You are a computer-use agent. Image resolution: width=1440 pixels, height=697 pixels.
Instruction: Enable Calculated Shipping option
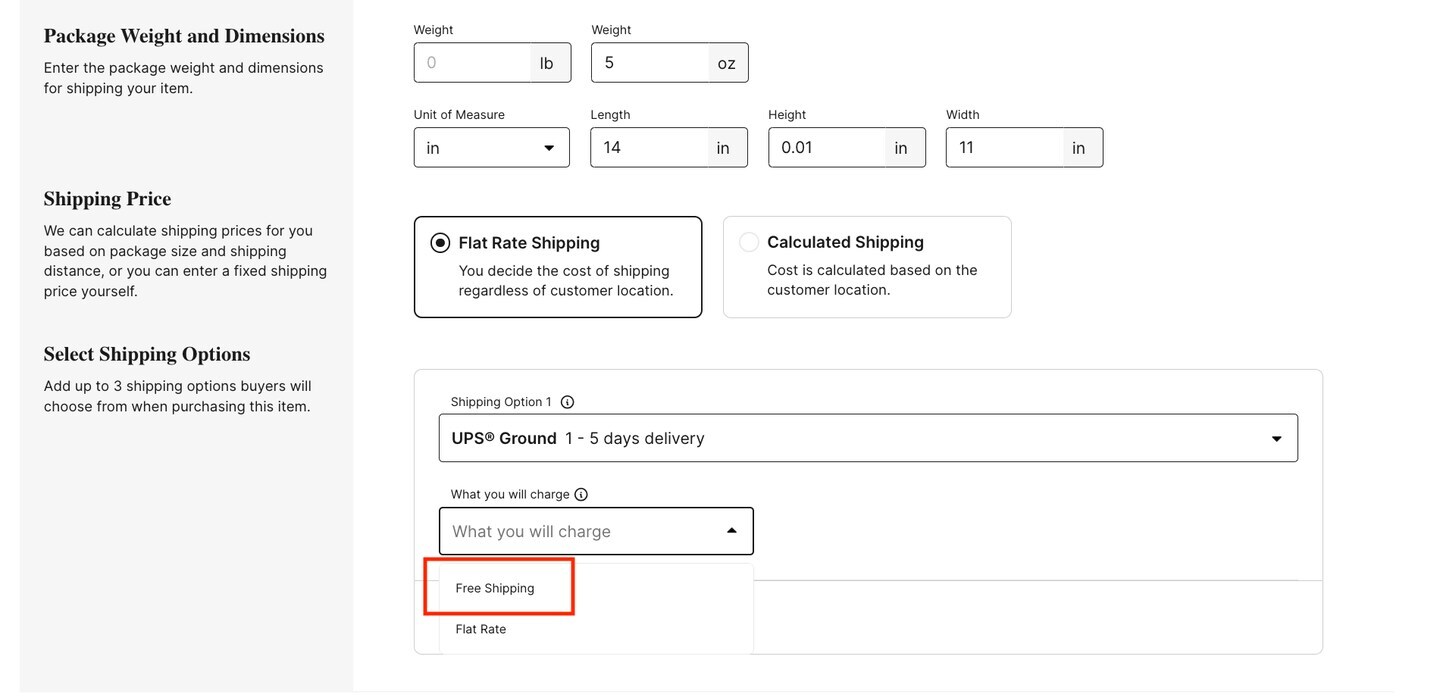pyautogui.click(x=748, y=241)
